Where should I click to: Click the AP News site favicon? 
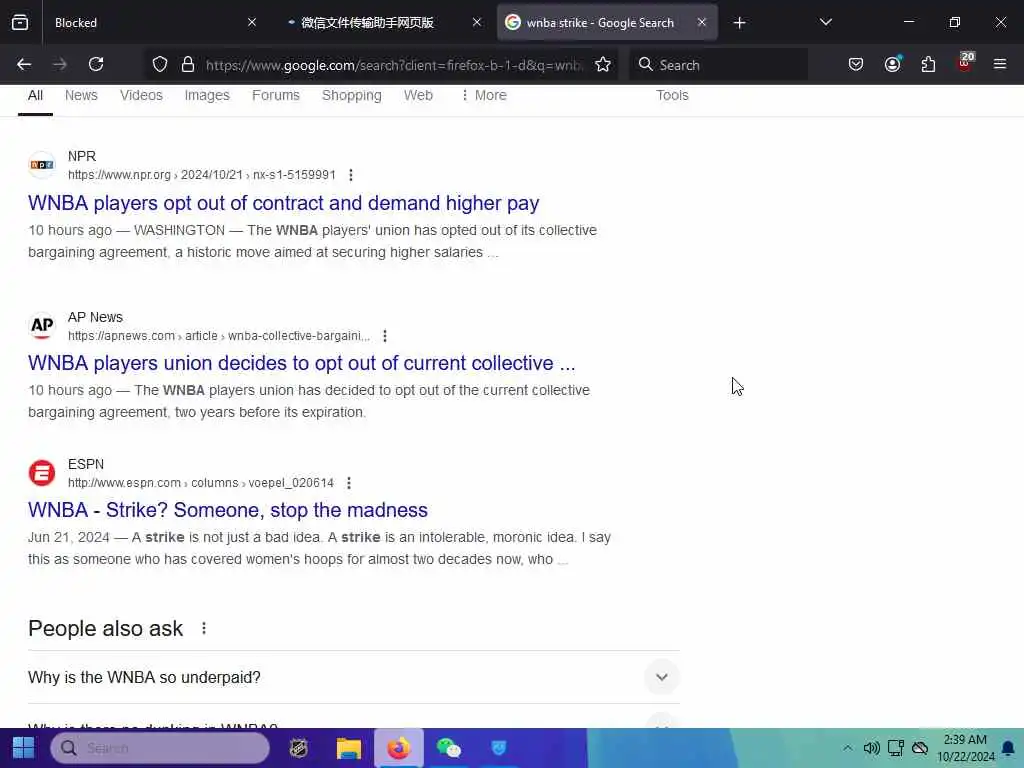(42, 325)
